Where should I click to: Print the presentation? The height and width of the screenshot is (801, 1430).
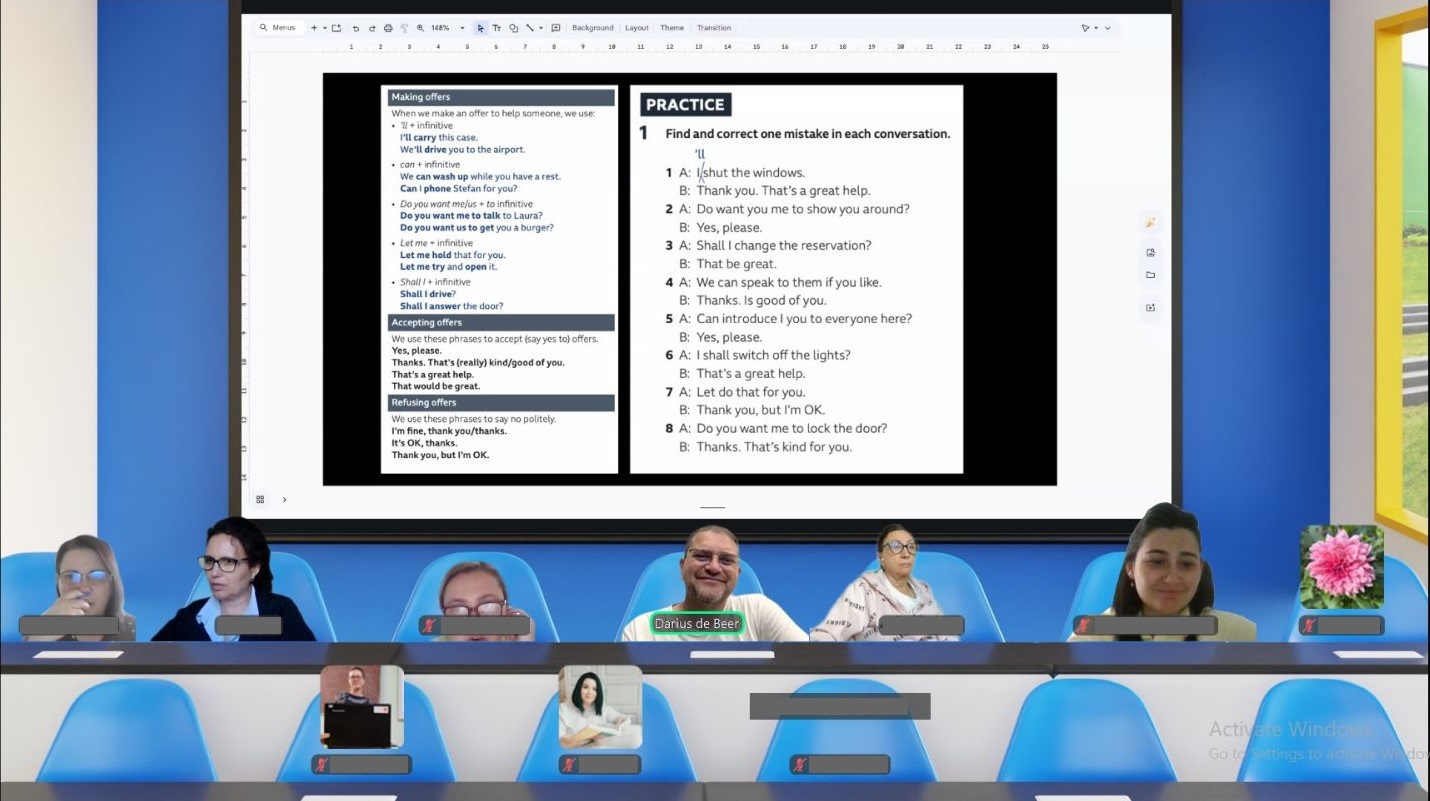click(x=388, y=28)
